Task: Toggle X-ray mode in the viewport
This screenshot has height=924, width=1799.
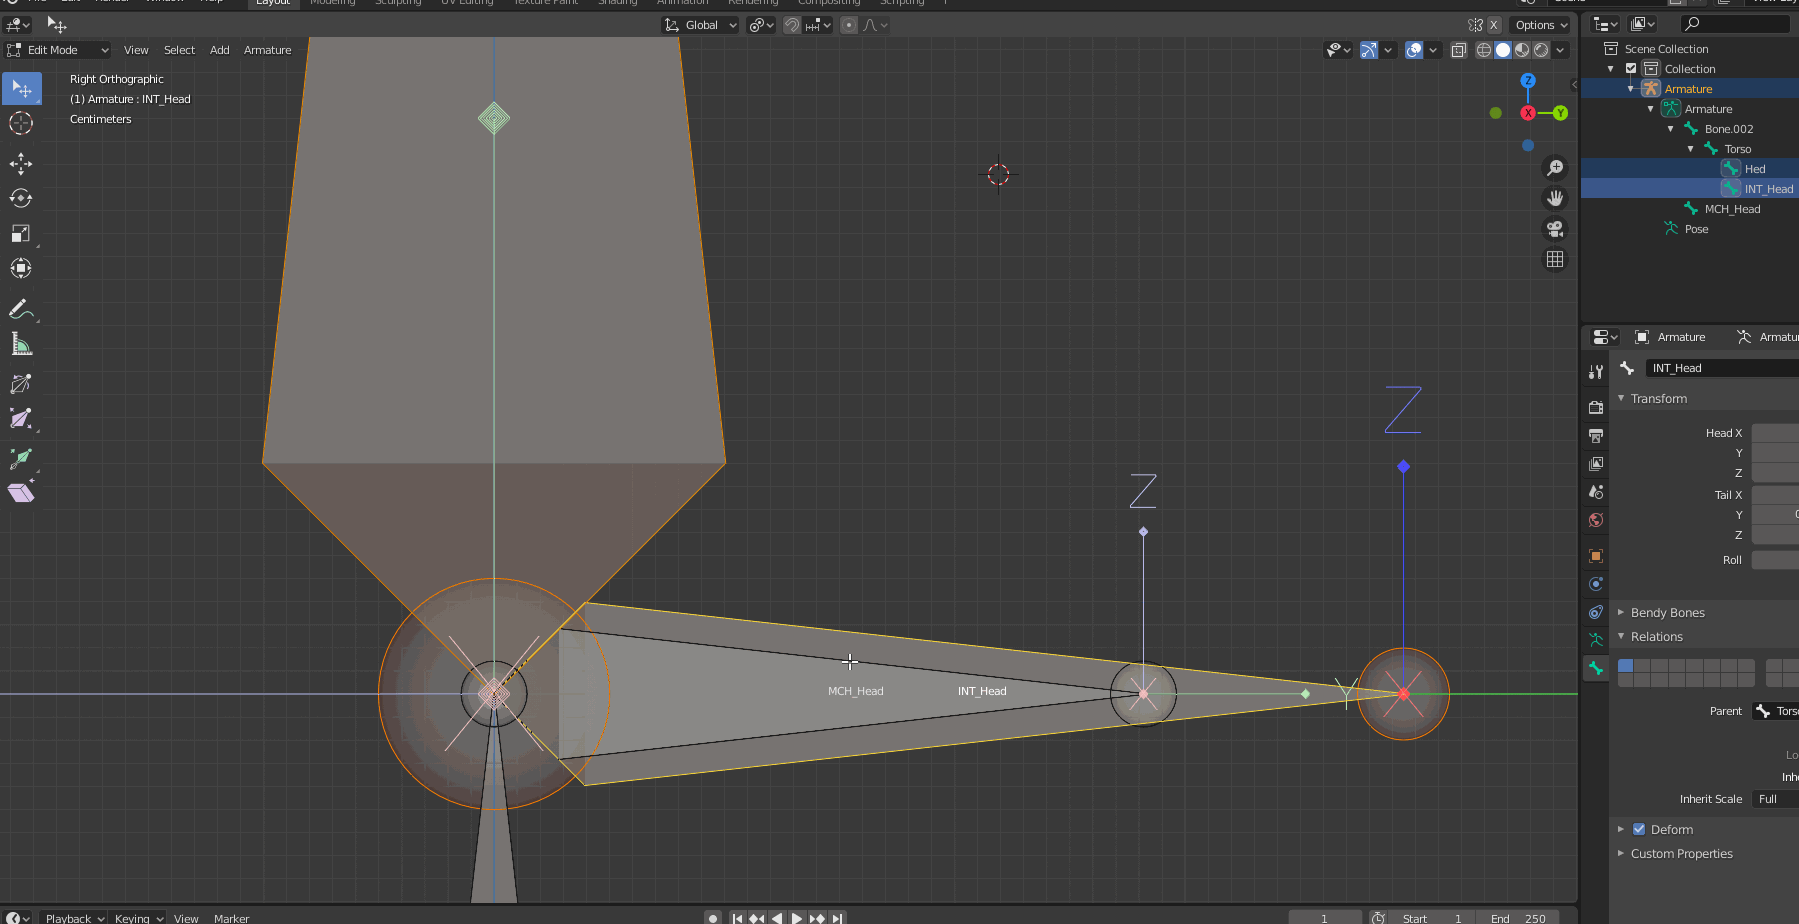Action: 1458,50
